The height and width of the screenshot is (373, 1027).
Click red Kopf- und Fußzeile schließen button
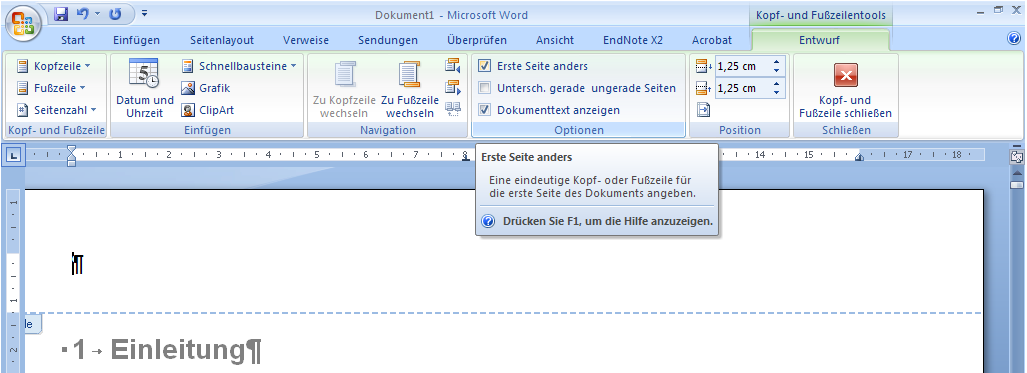(x=846, y=88)
